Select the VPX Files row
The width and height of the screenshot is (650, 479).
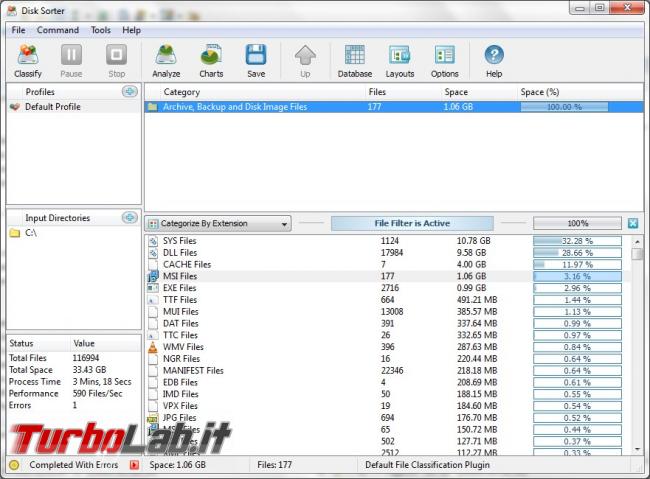pyautogui.click(x=386, y=406)
